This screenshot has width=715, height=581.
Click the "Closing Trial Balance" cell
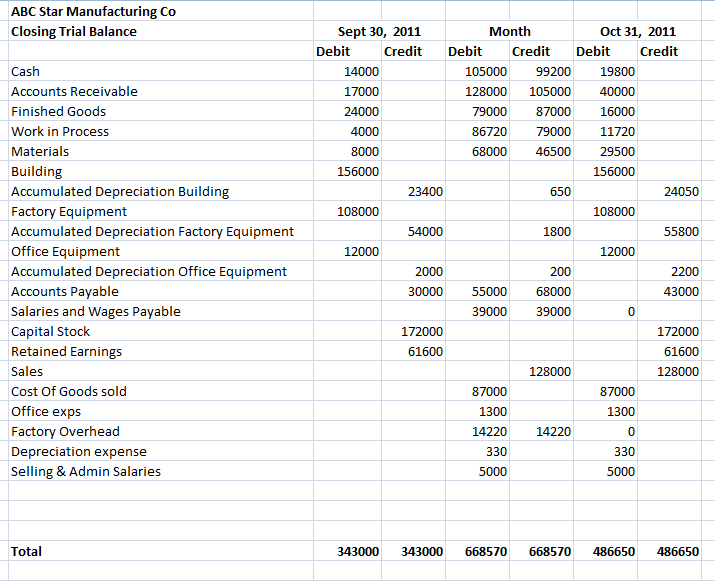click(74, 31)
